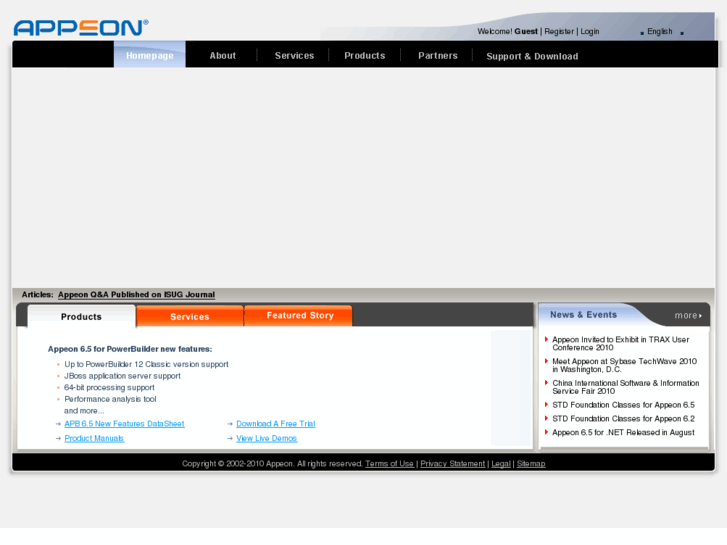Open the Homepage menu item

click(x=150, y=55)
